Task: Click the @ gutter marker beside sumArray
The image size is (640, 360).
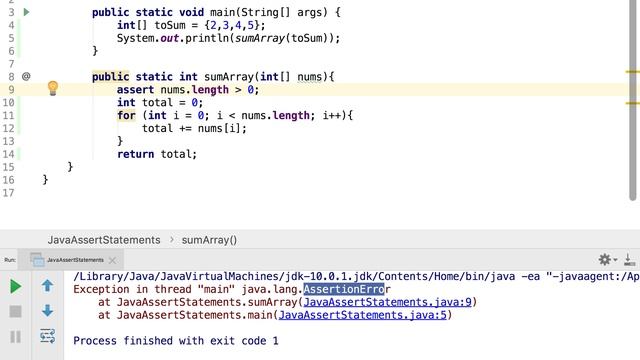Action: tap(26, 76)
